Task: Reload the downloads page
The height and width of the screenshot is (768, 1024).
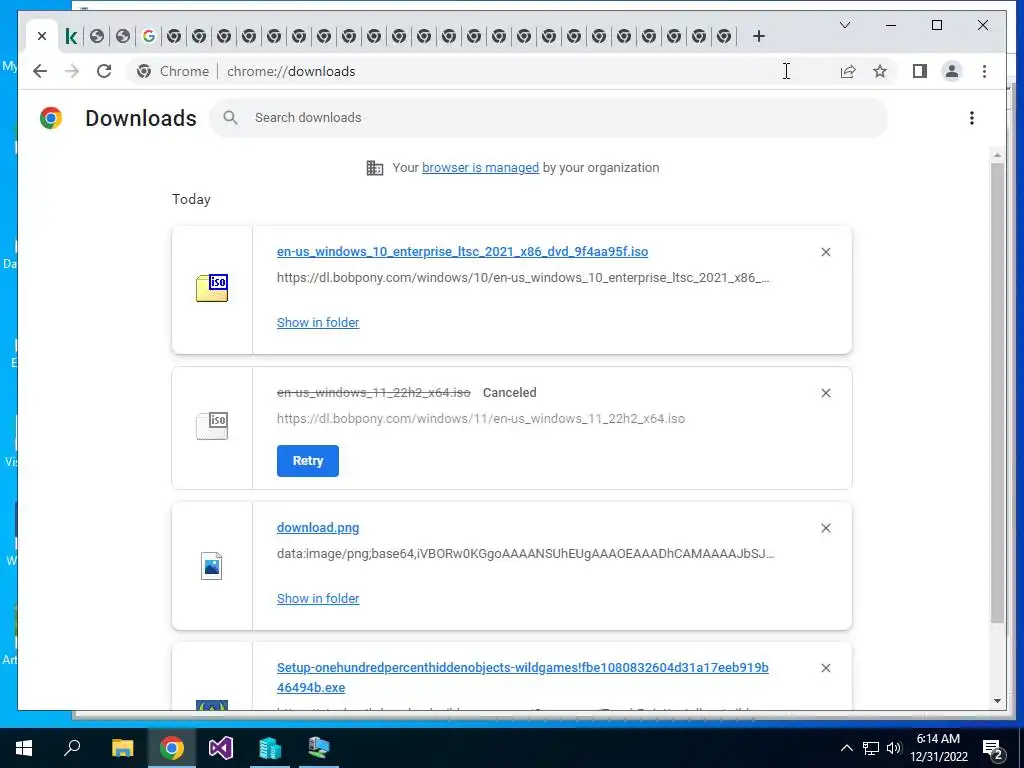Action: point(104,71)
